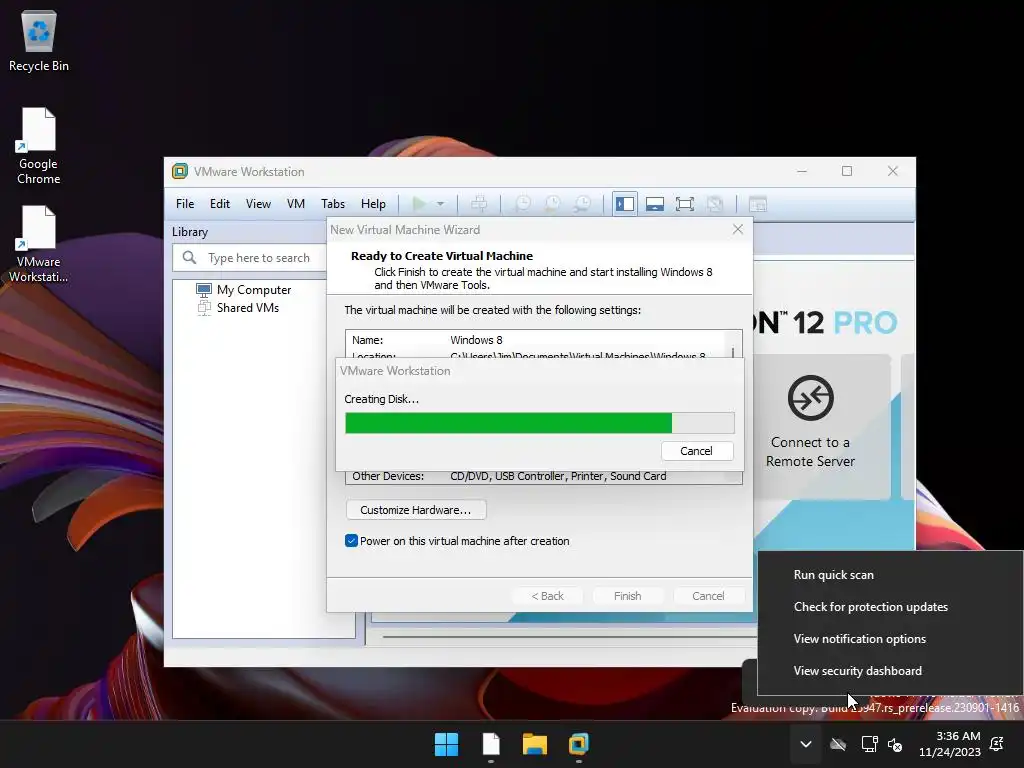Open the Recycle Bin desktop icon
This screenshot has height=768, width=1024.
click(39, 41)
